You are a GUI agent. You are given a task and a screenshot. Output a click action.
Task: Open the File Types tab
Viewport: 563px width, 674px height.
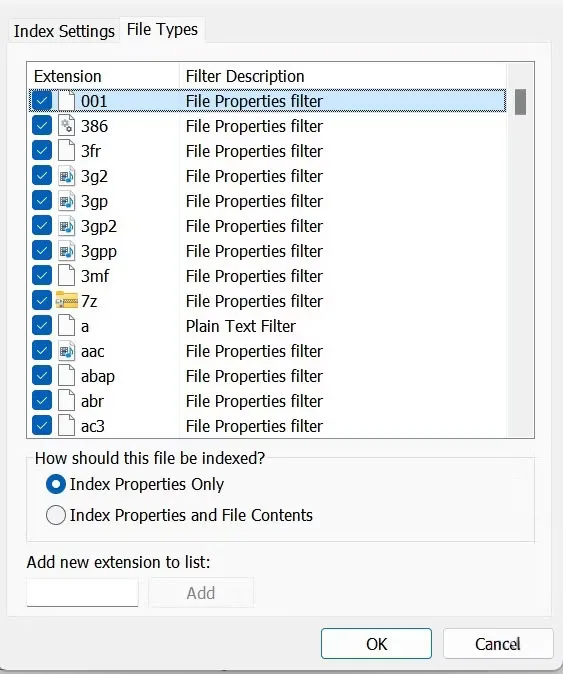coord(162,30)
